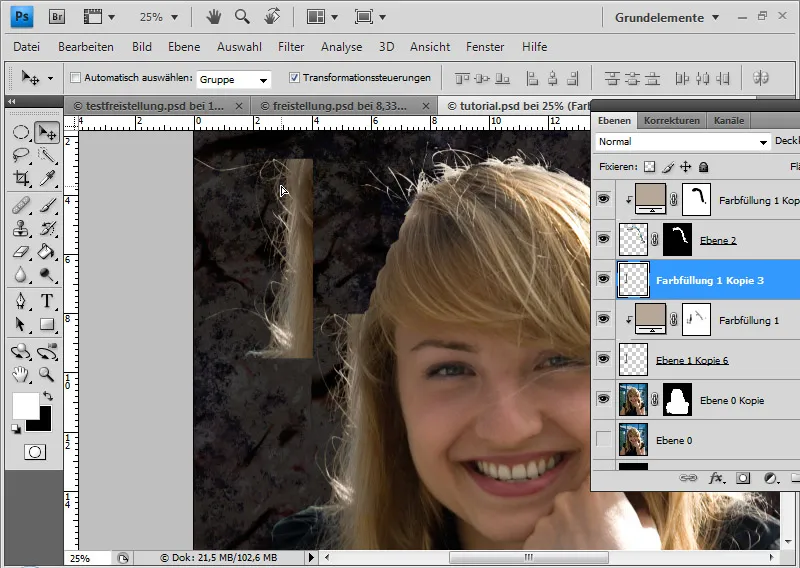Select the Clone Stamp tool
Image resolution: width=800 pixels, height=568 pixels.
21,228
